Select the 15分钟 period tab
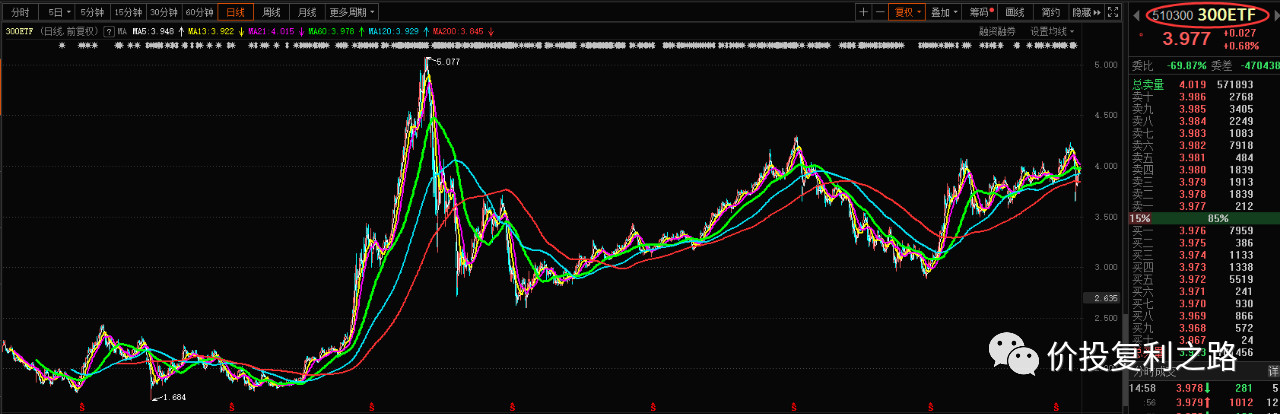1280x414 pixels. click(128, 12)
